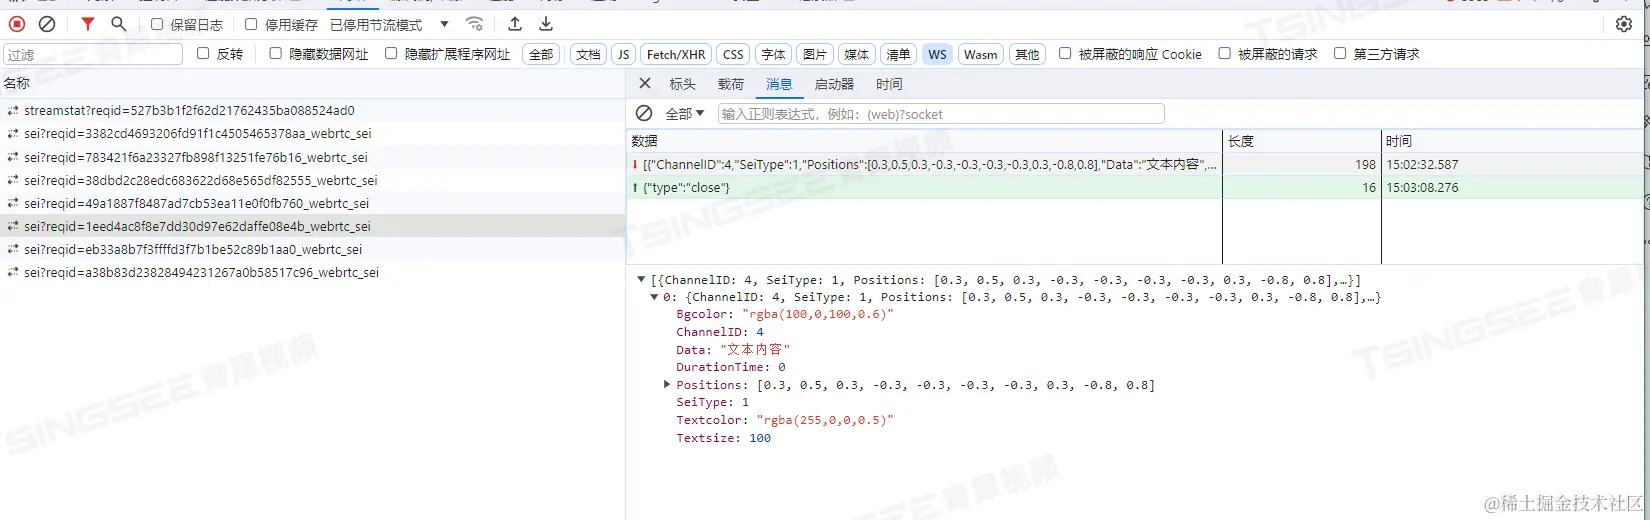Filter by 清单 type

coord(899,54)
